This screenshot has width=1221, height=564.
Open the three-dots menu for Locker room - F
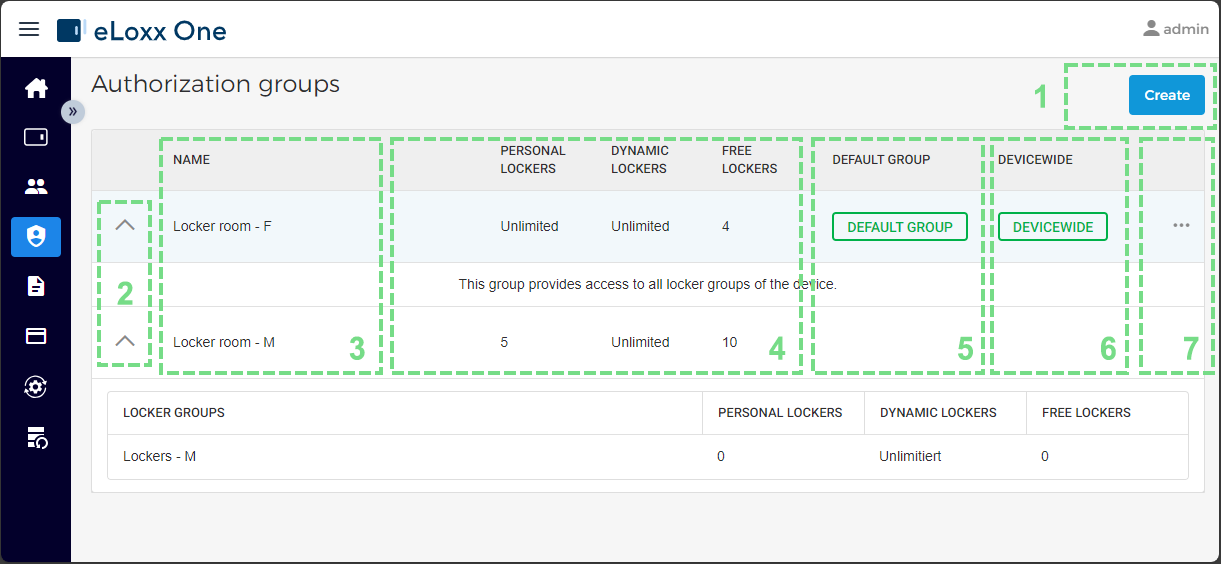click(1181, 226)
